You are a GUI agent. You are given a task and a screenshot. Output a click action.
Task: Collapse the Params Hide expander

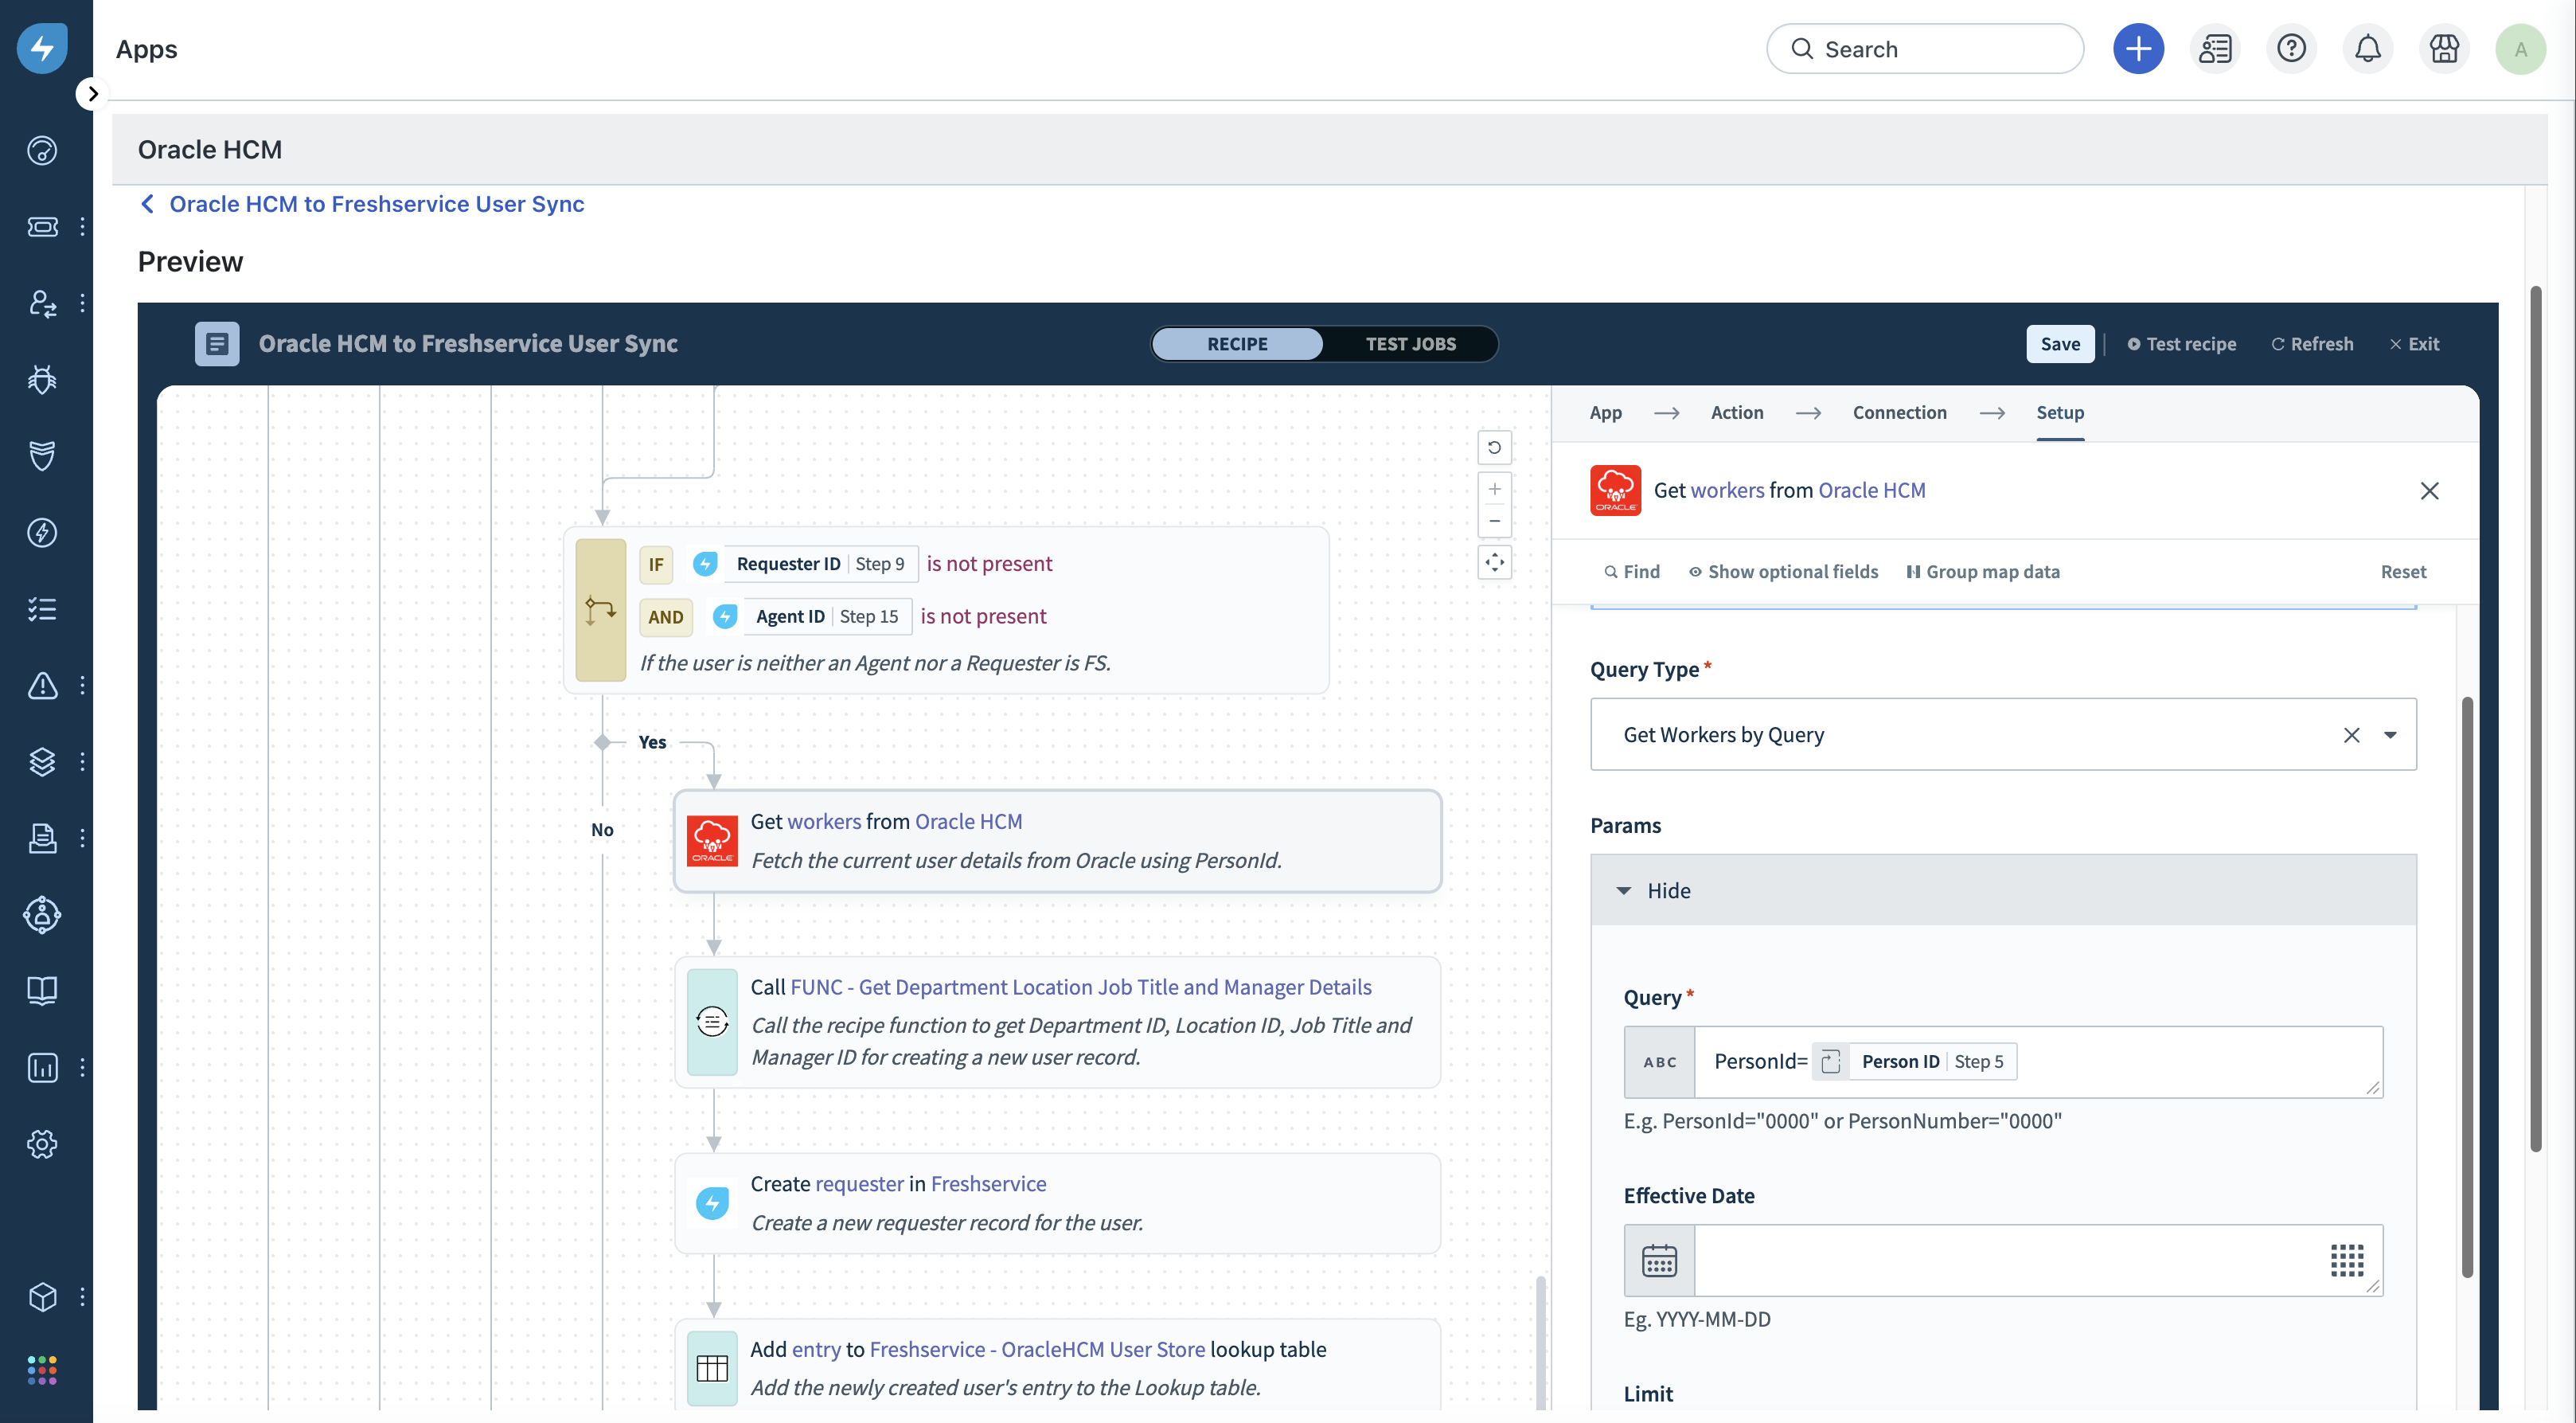point(1655,890)
